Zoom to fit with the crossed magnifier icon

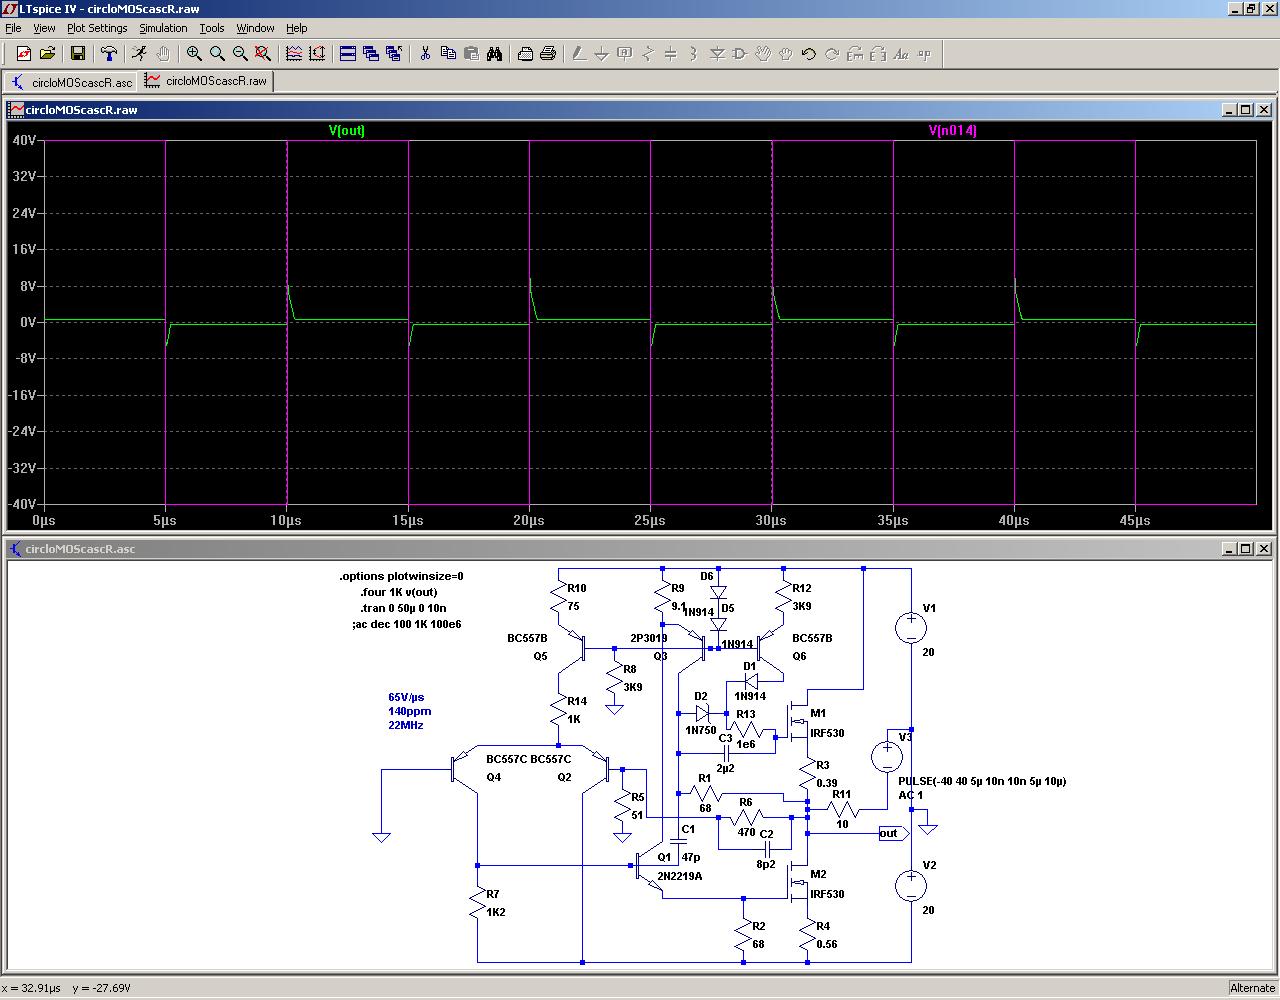pyautogui.click(x=263, y=54)
